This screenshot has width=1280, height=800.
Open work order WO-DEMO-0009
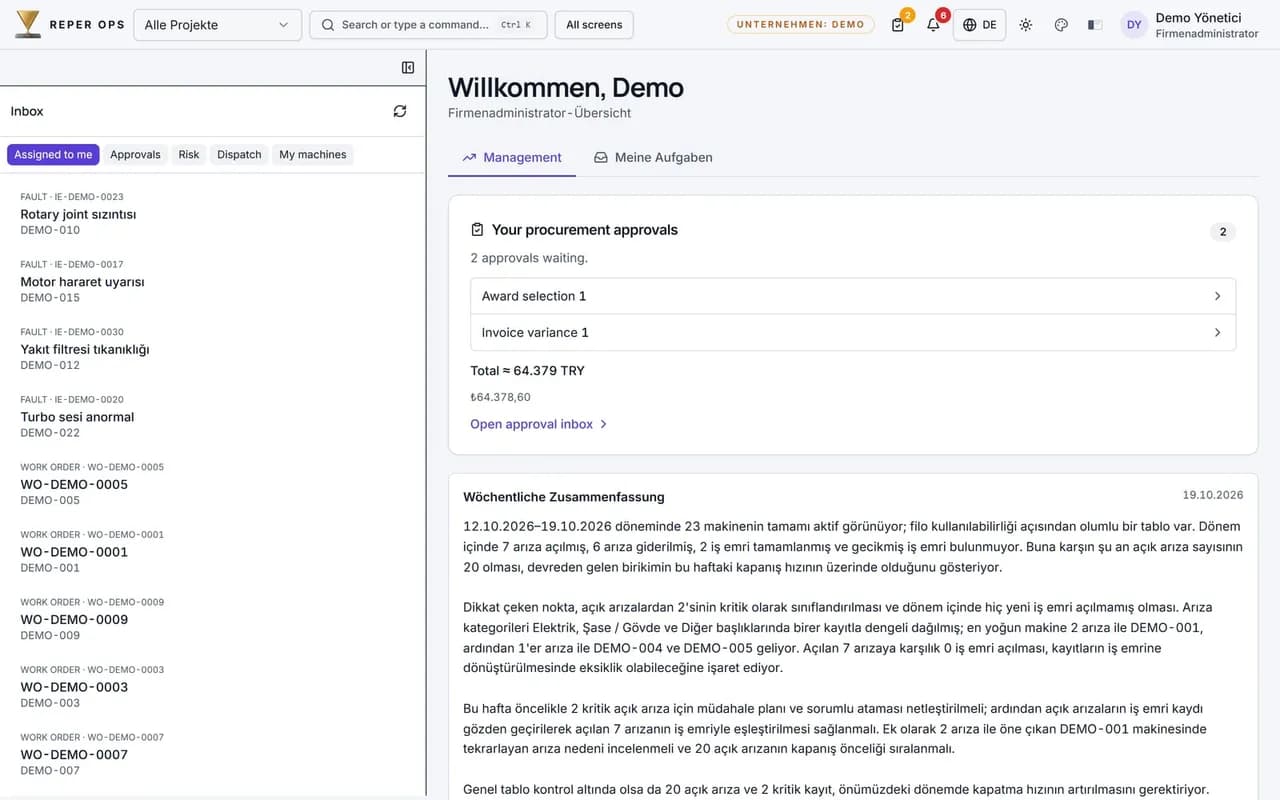(x=213, y=618)
